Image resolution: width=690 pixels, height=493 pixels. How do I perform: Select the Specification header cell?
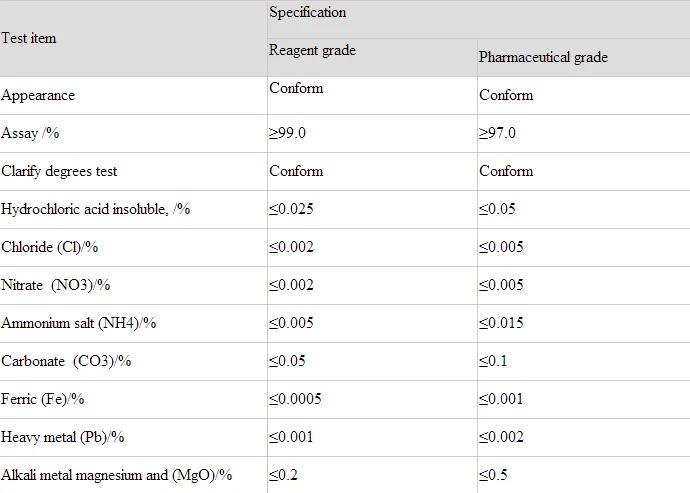click(x=307, y=13)
